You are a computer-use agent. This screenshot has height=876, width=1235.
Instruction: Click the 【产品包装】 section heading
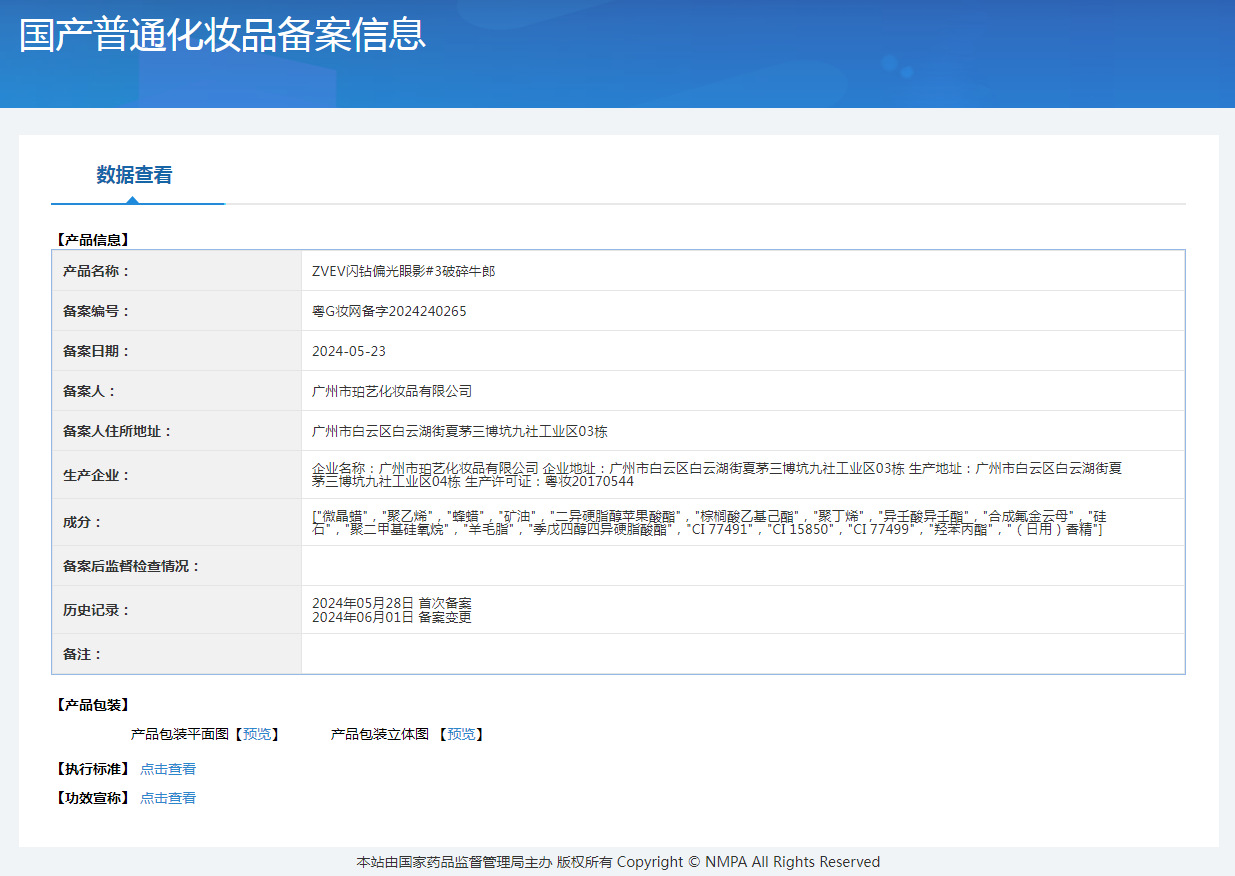(92, 705)
